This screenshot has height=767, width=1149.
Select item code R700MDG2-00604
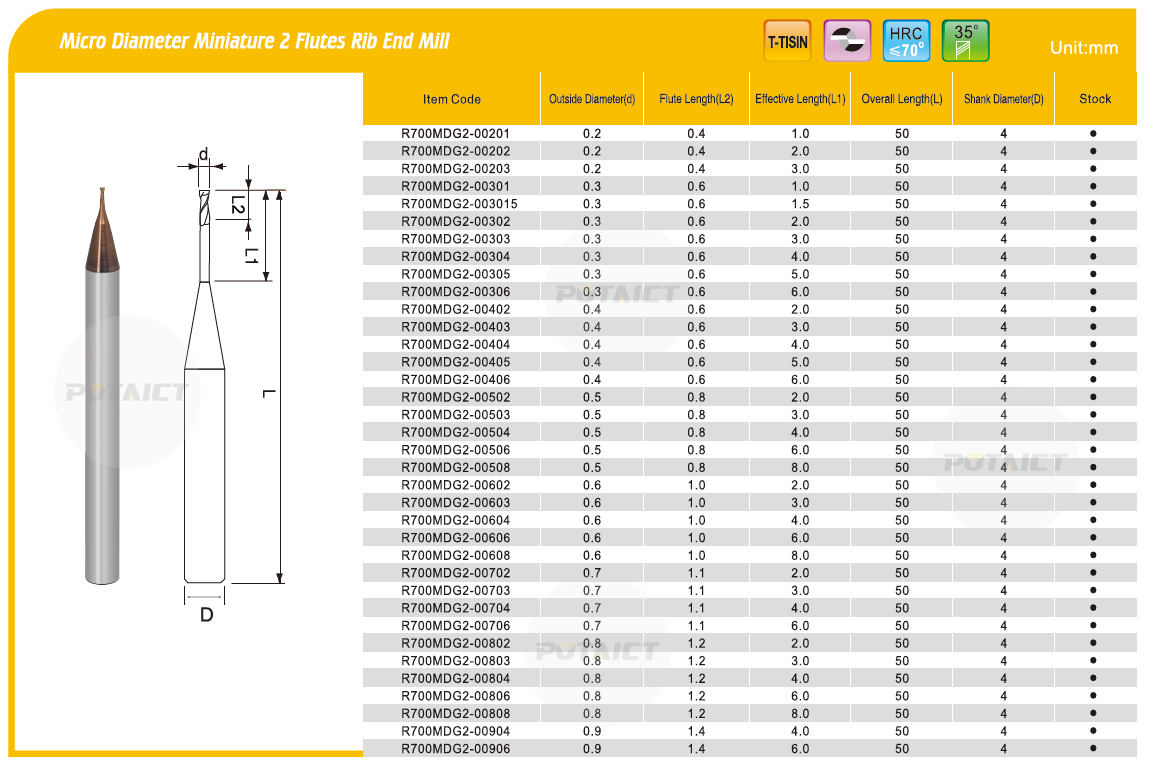[455, 520]
